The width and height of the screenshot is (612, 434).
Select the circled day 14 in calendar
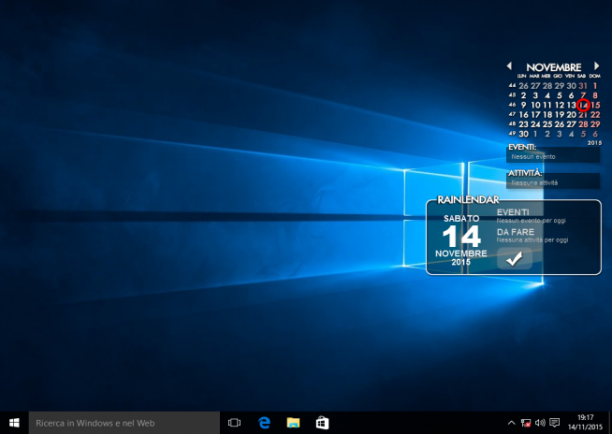tap(583, 105)
